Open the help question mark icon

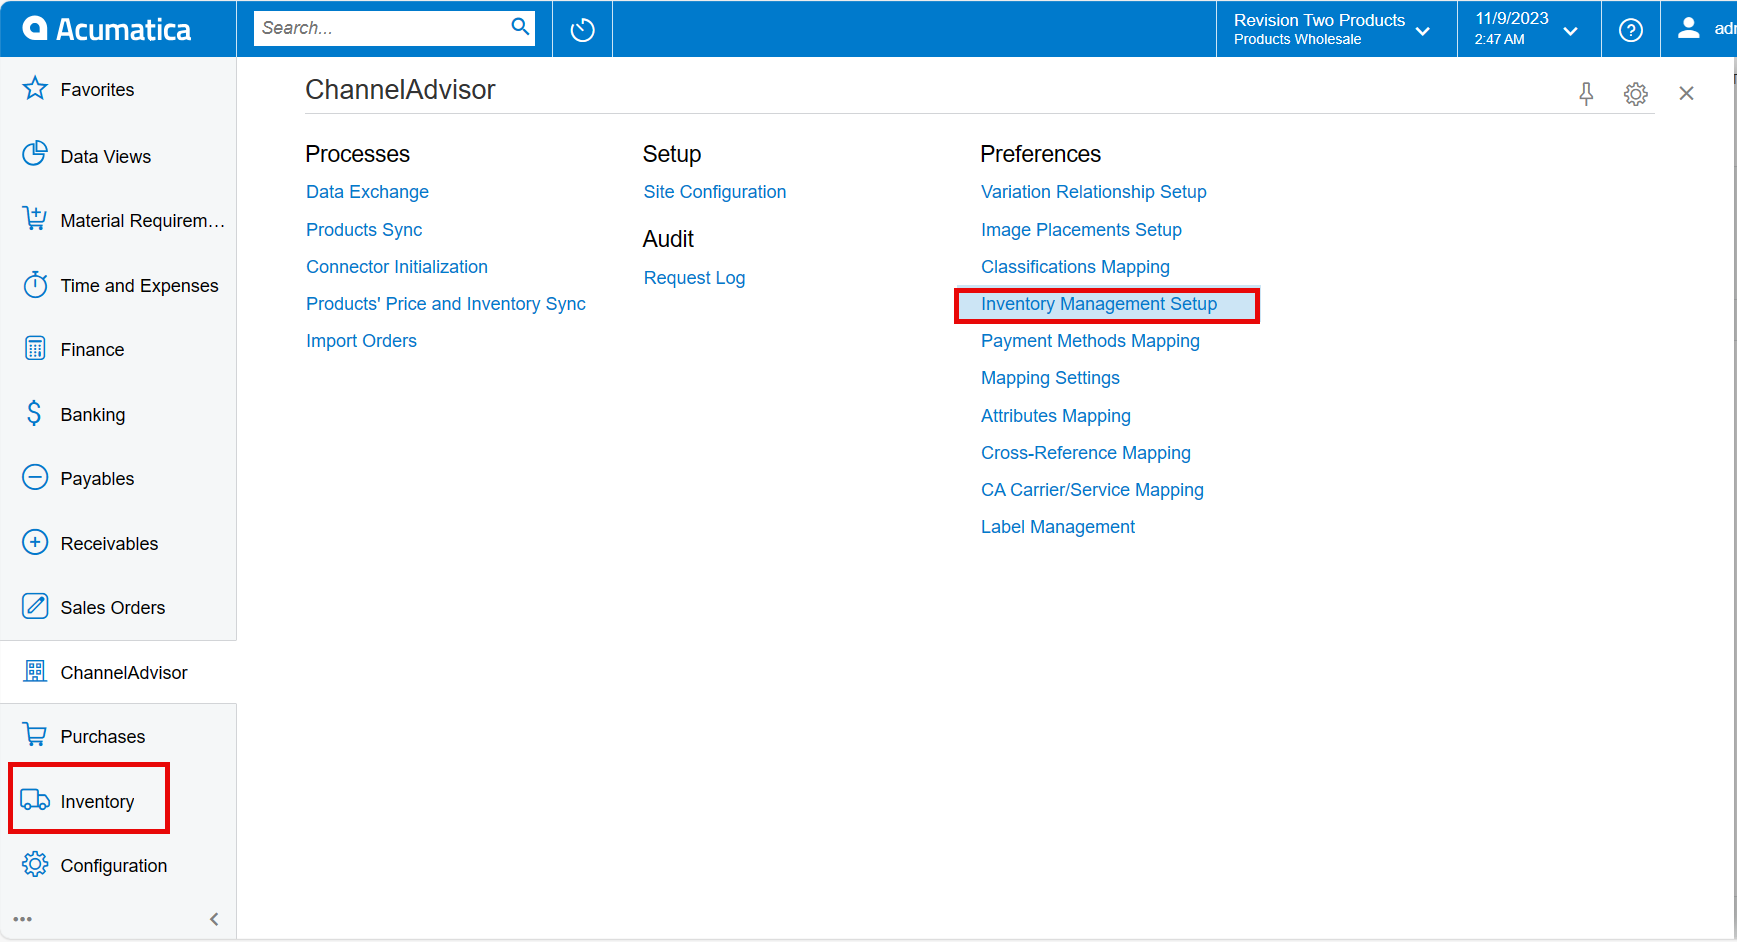tap(1631, 30)
